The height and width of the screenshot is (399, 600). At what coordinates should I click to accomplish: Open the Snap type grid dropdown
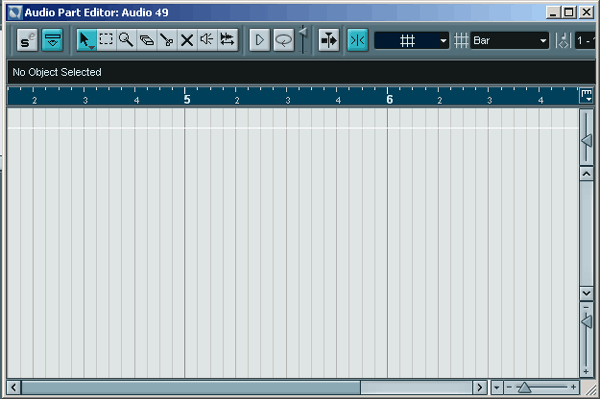click(411, 41)
